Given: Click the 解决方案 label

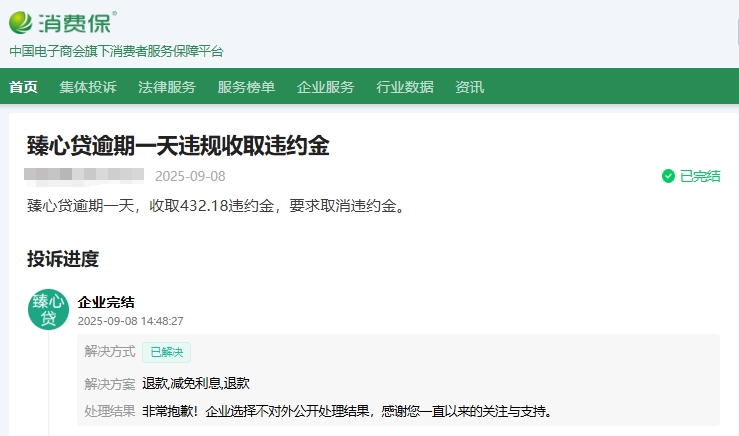Looking at the screenshot, I should 110,384.
